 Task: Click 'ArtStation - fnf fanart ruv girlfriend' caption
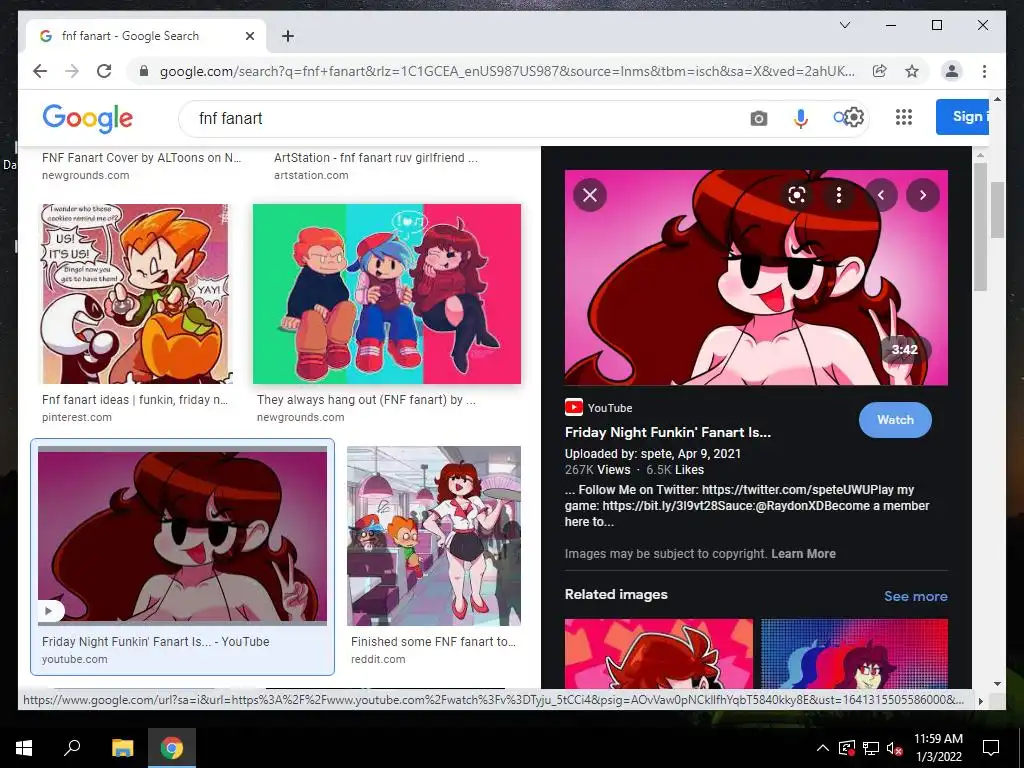pyautogui.click(x=376, y=157)
